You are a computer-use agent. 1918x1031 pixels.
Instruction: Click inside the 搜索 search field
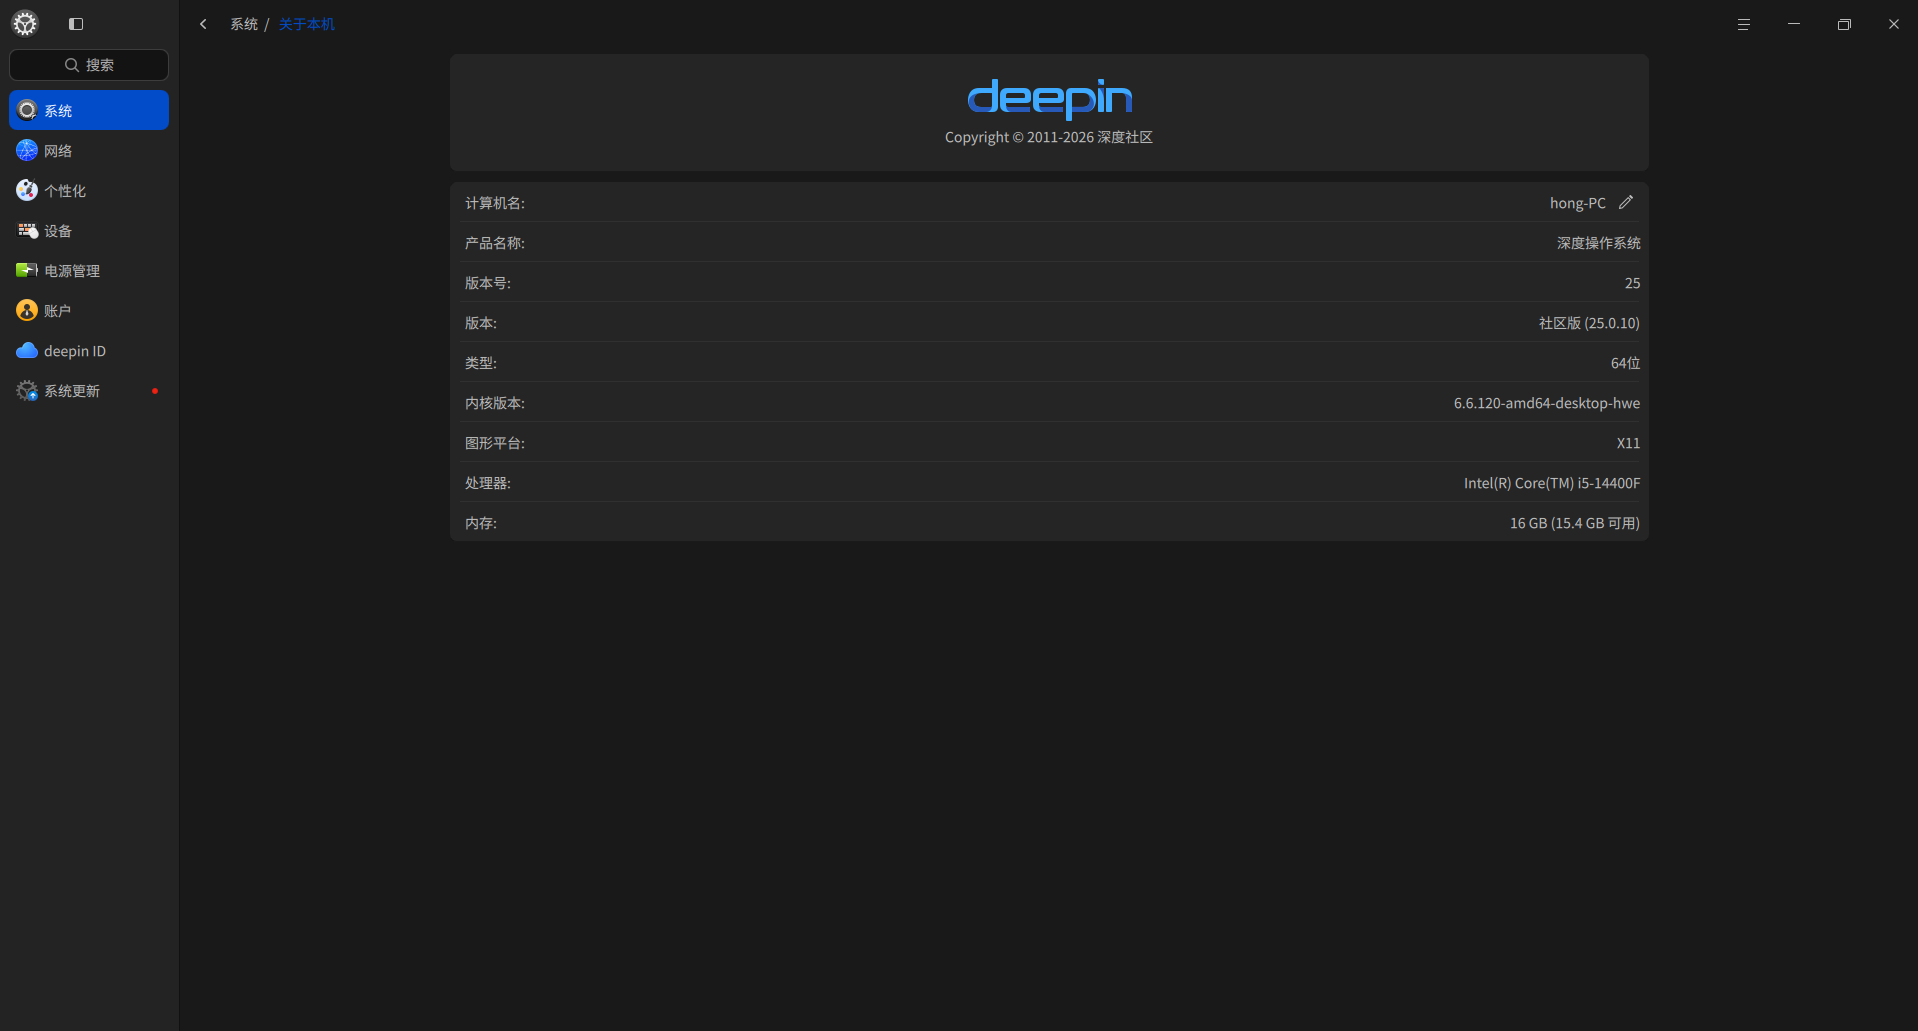click(88, 64)
